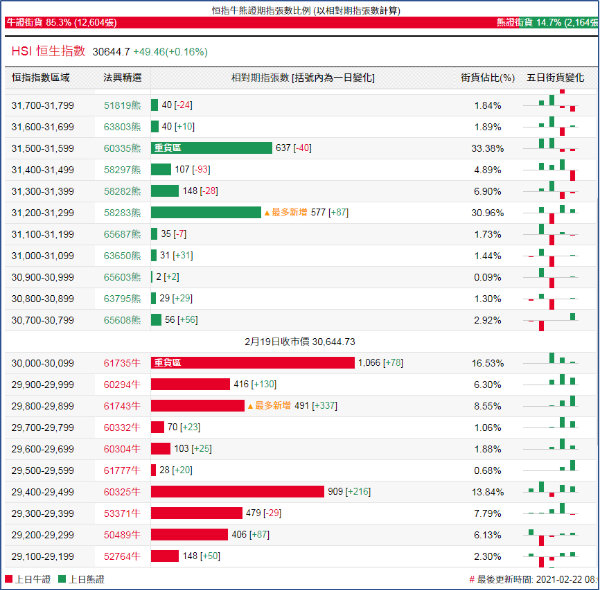The width and height of the screenshot is (600, 590).
Task: Click the range cell 30,700-30,799
Action: coord(43,320)
